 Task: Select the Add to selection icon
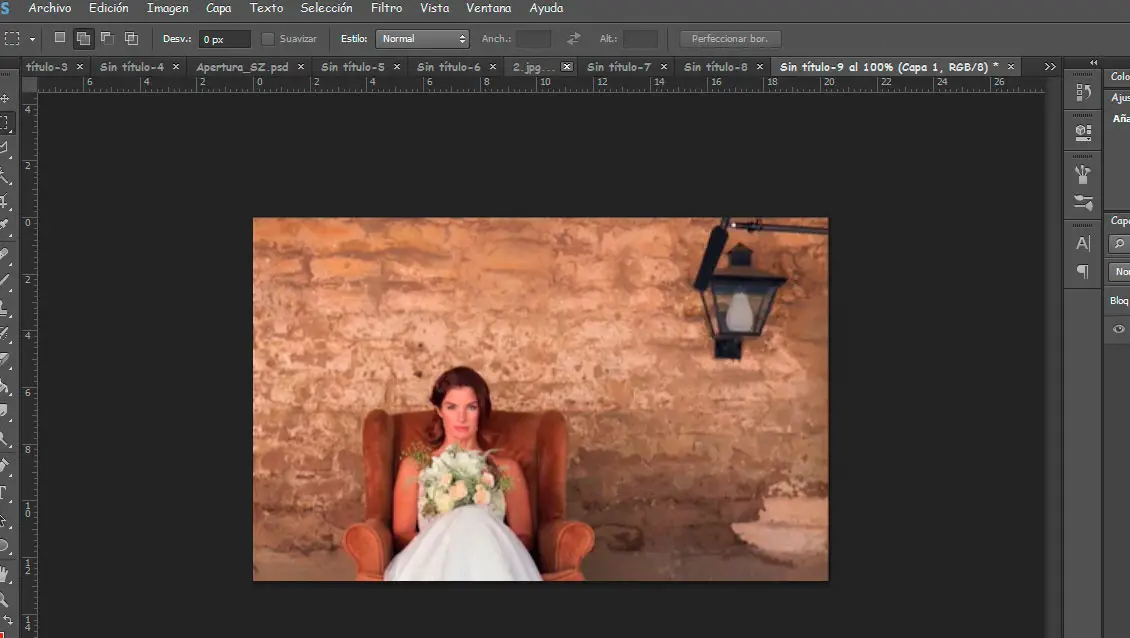click(x=84, y=38)
